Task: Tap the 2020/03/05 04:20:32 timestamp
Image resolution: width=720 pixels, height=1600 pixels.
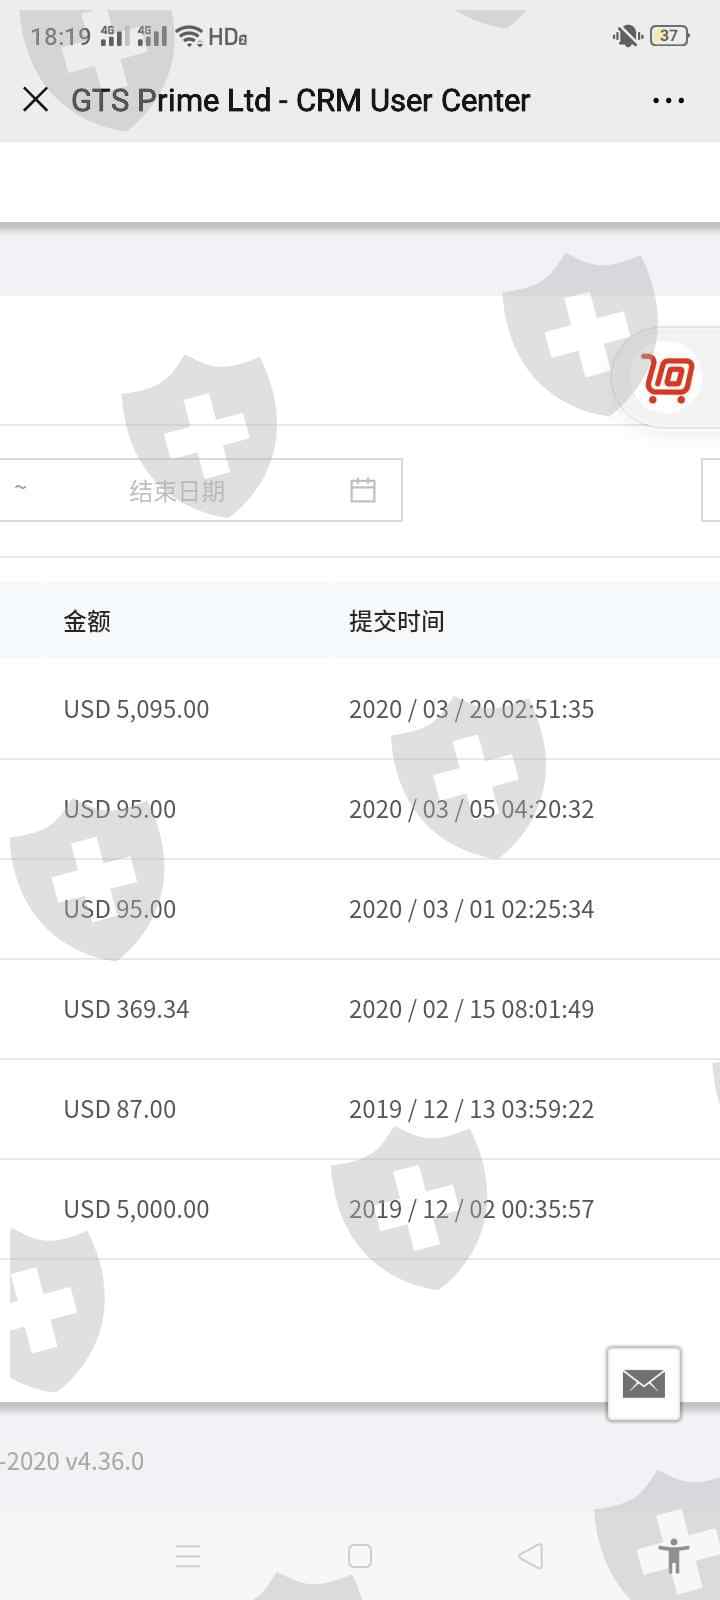Action: tap(471, 809)
